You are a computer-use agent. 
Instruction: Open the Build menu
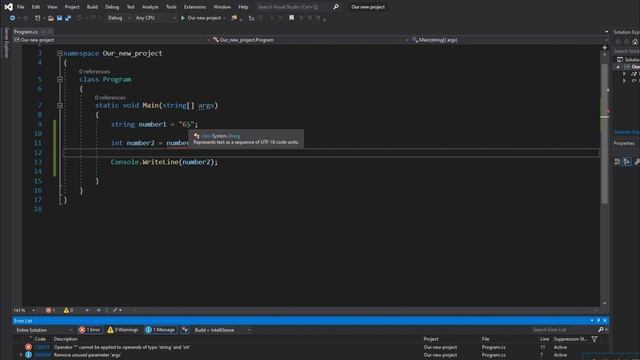pyautogui.click(x=92, y=7)
